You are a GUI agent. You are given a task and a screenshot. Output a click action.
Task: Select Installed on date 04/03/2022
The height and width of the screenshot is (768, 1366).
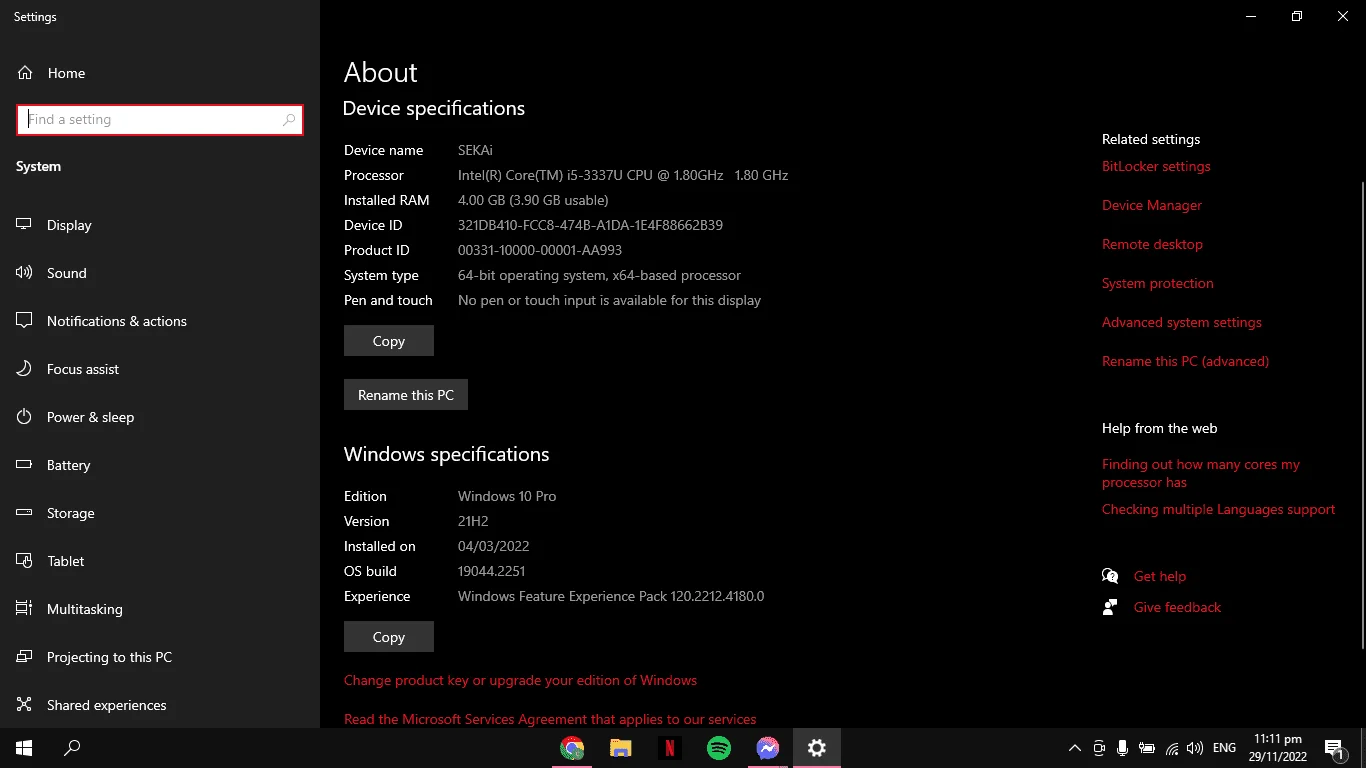tap(494, 546)
